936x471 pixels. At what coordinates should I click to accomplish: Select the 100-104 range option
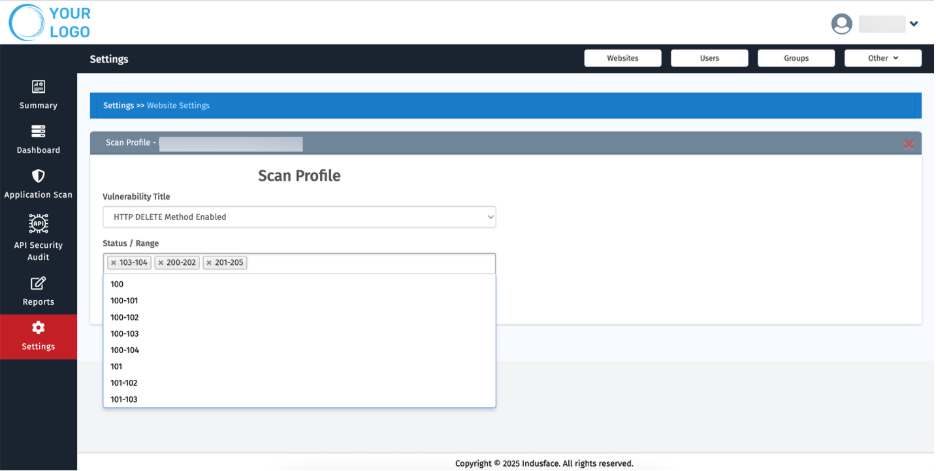coord(299,350)
